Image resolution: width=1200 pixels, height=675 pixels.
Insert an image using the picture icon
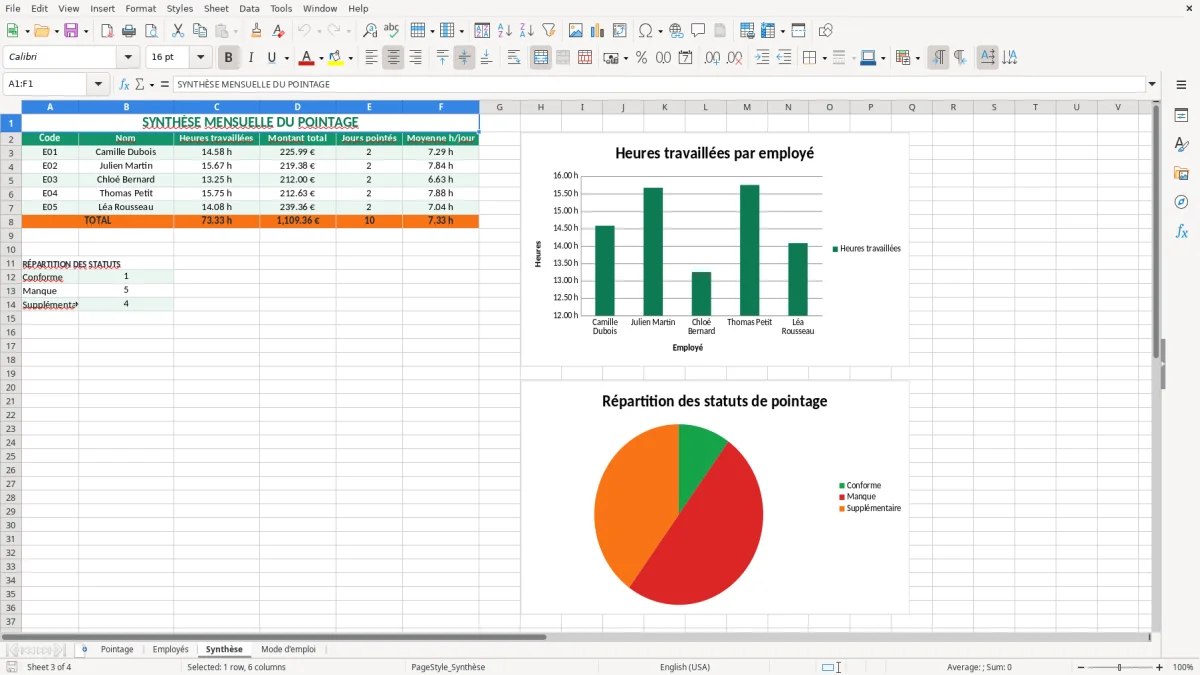(x=576, y=31)
